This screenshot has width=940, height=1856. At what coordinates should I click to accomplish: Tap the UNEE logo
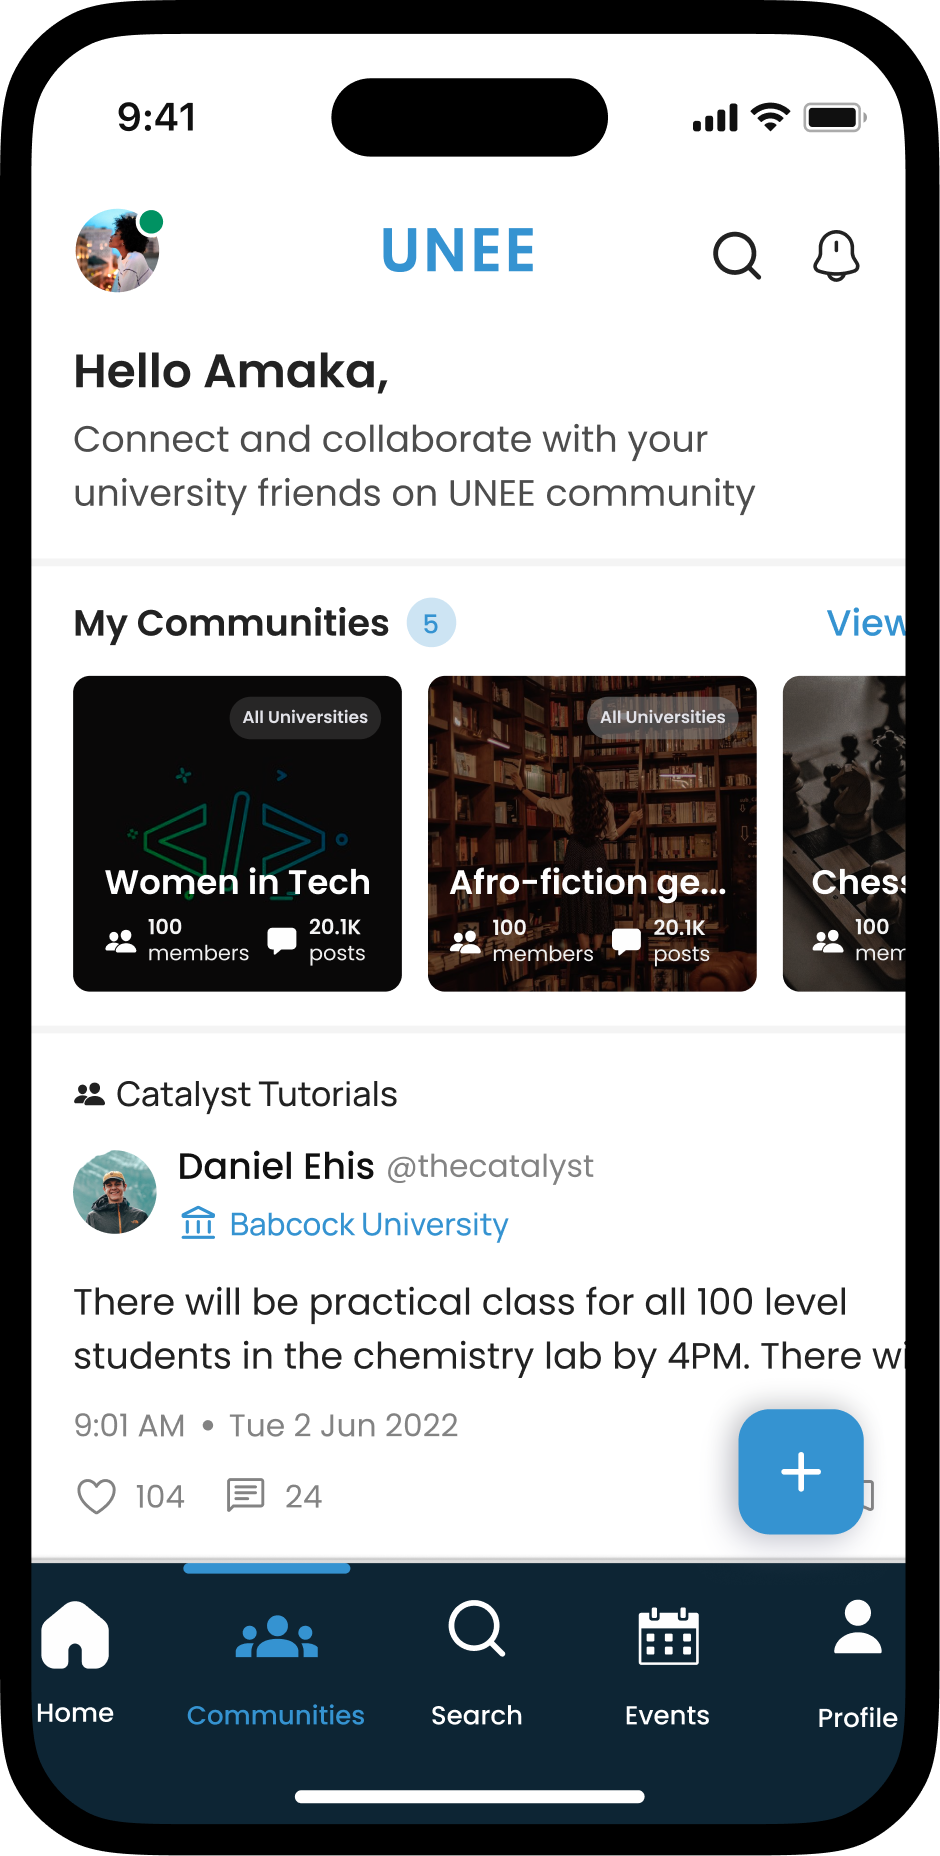[459, 251]
